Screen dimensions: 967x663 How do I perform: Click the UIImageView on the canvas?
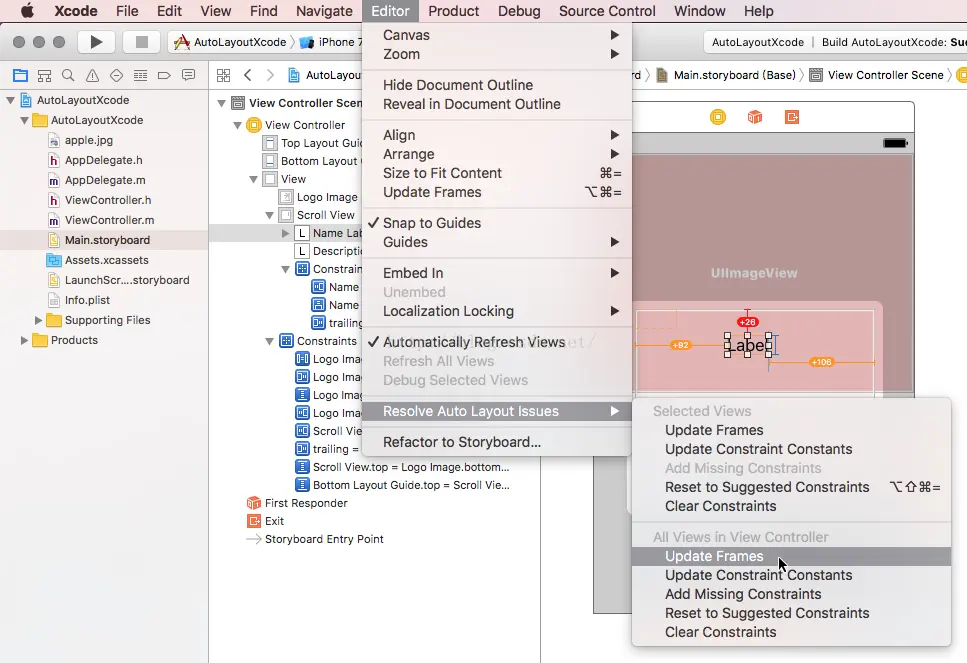point(754,273)
